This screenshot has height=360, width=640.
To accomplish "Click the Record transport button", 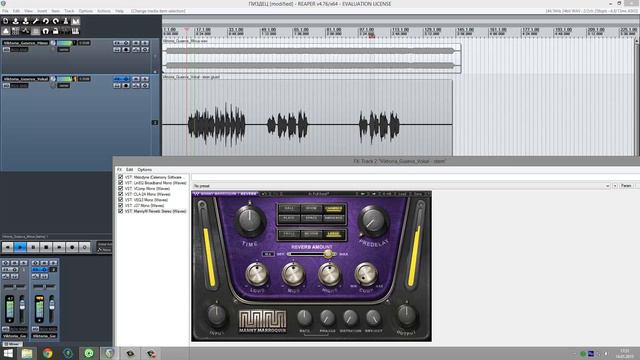I will click(72, 247).
